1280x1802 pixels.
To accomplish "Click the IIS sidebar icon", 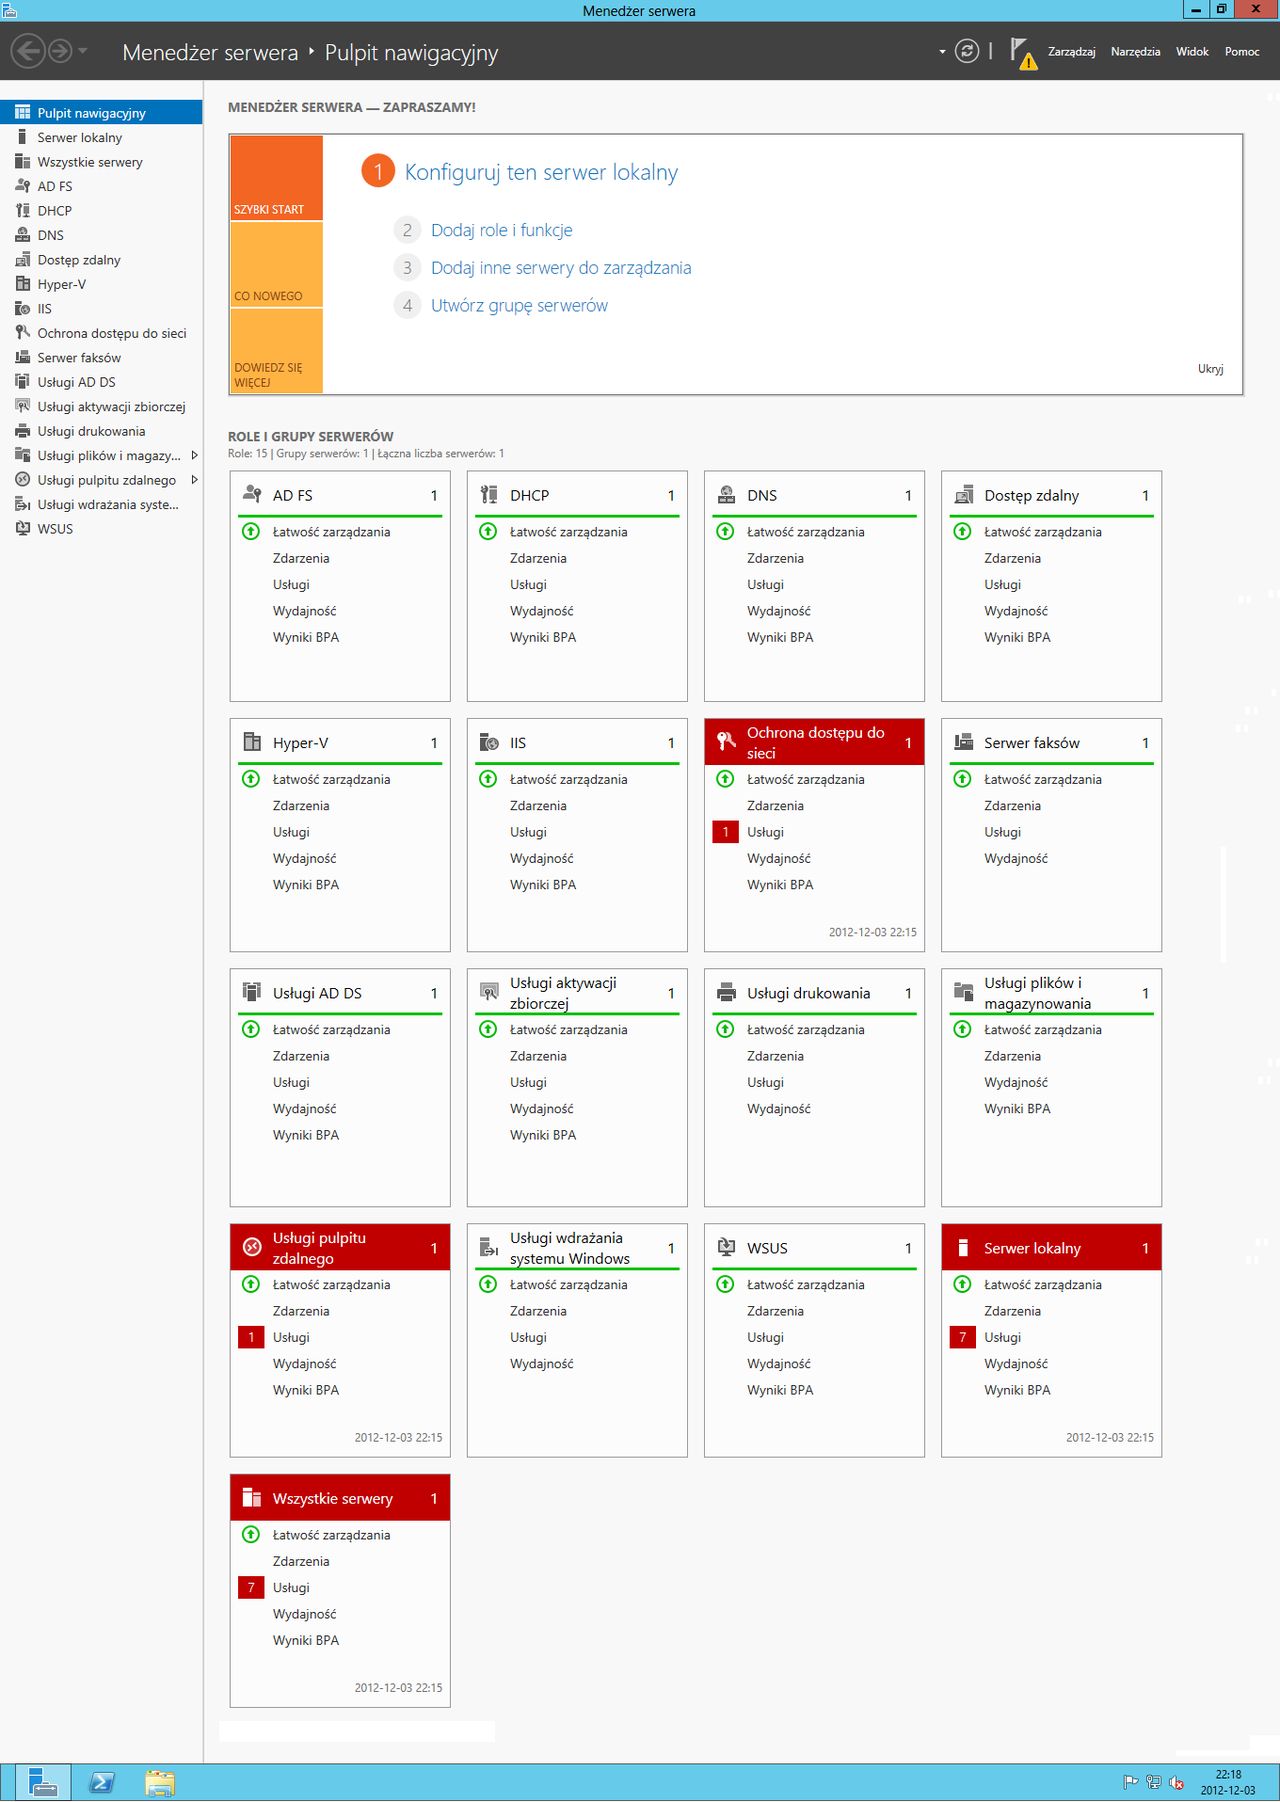I will 22,308.
